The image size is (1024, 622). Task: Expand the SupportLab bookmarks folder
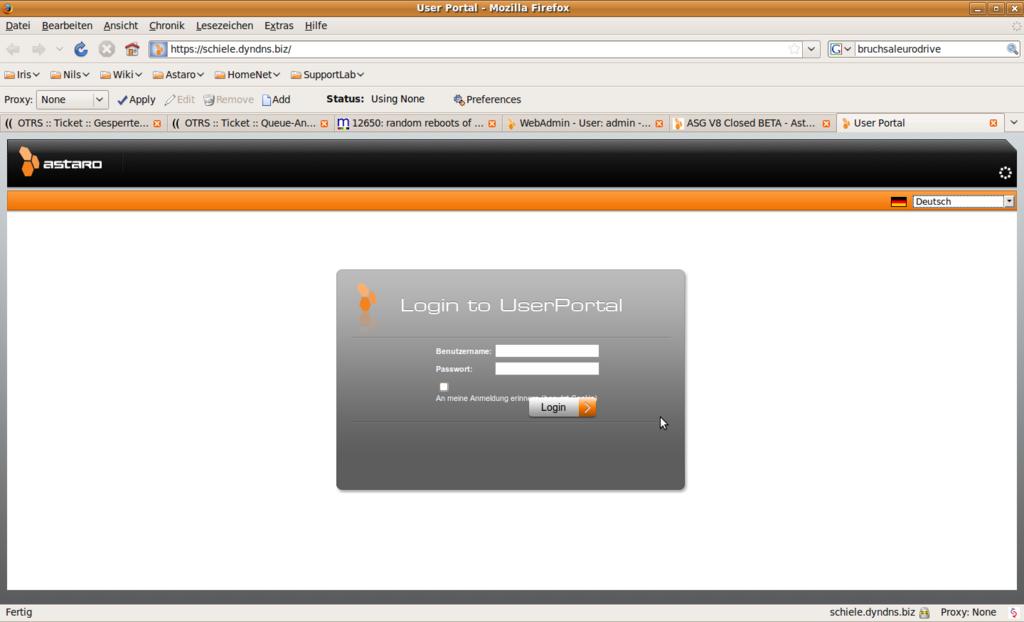(327, 74)
